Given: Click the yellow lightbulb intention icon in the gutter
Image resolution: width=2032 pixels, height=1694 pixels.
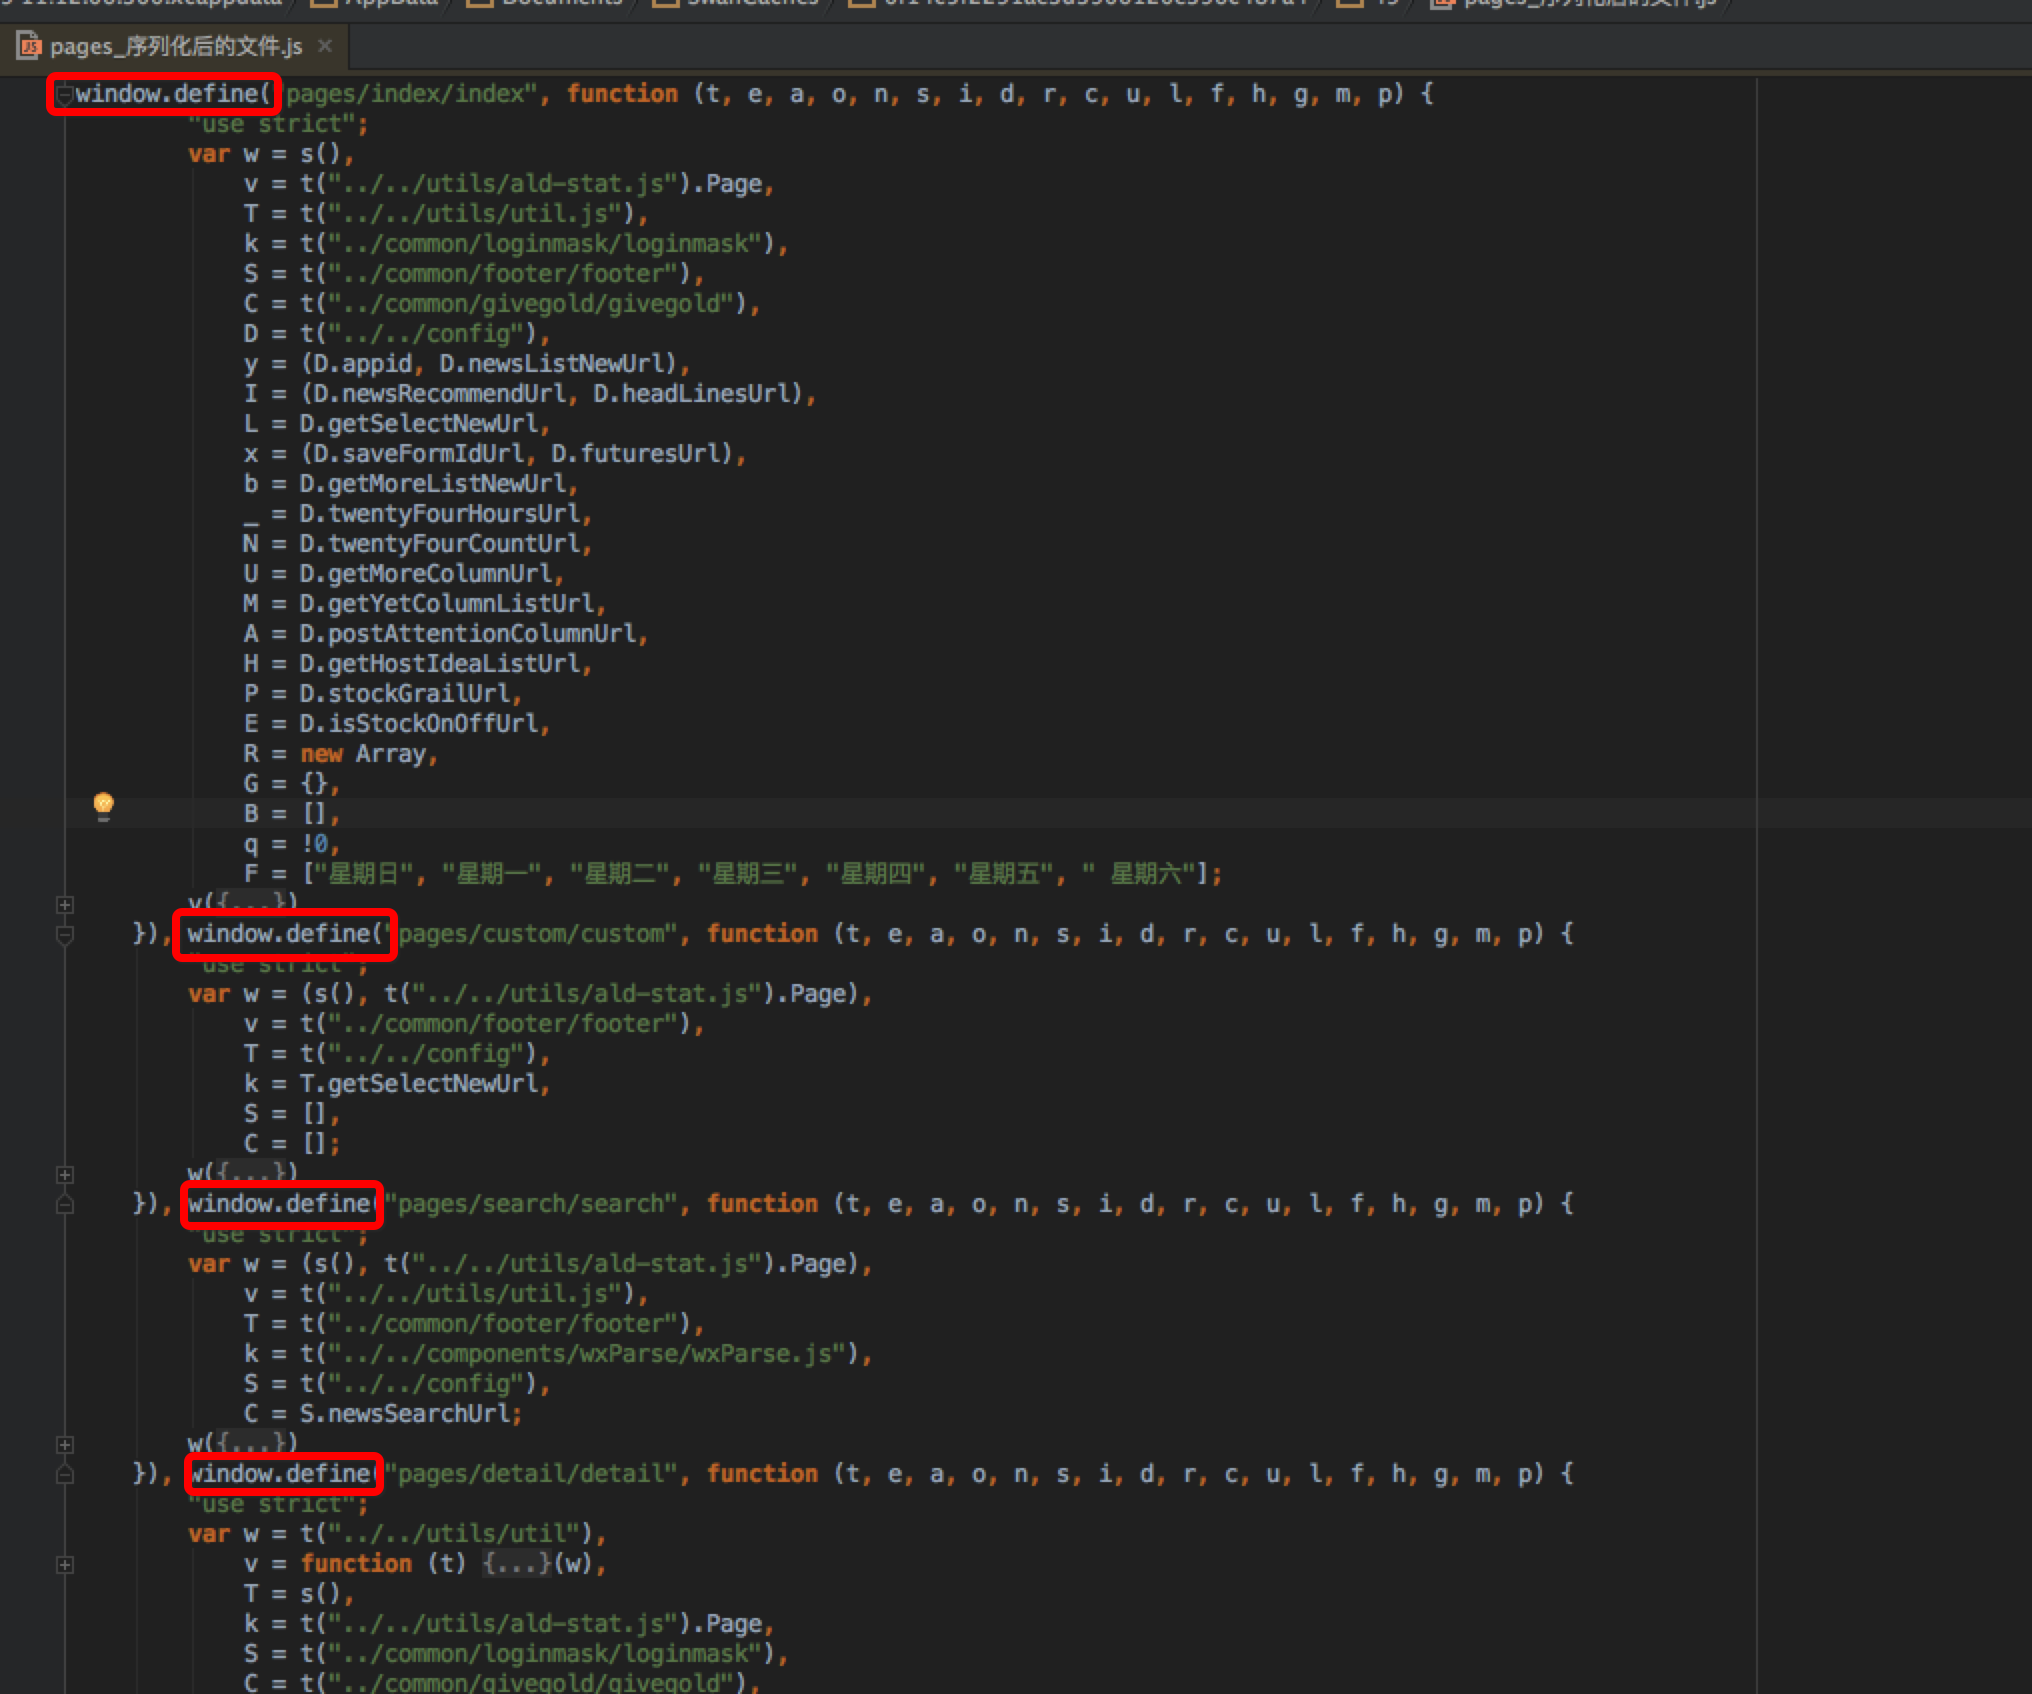Looking at the screenshot, I should pyautogui.click(x=103, y=805).
